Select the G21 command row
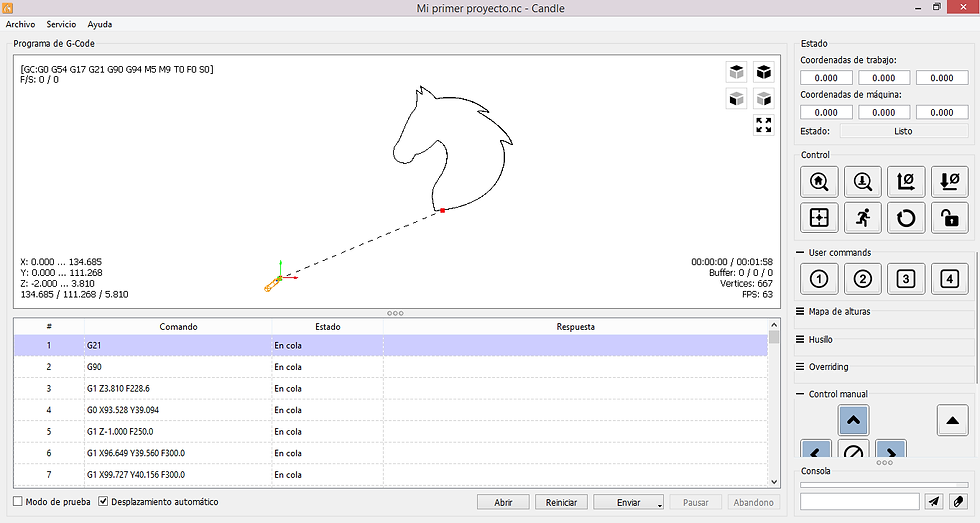This screenshot has width=980, height=523. pos(391,346)
